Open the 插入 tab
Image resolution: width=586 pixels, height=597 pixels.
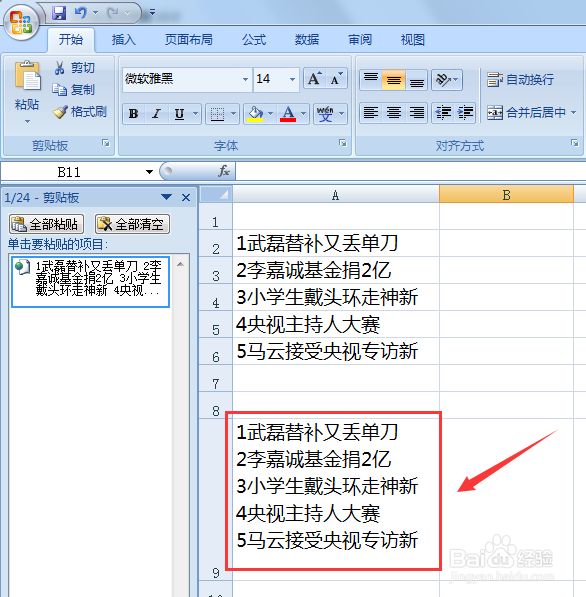click(124, 40)
